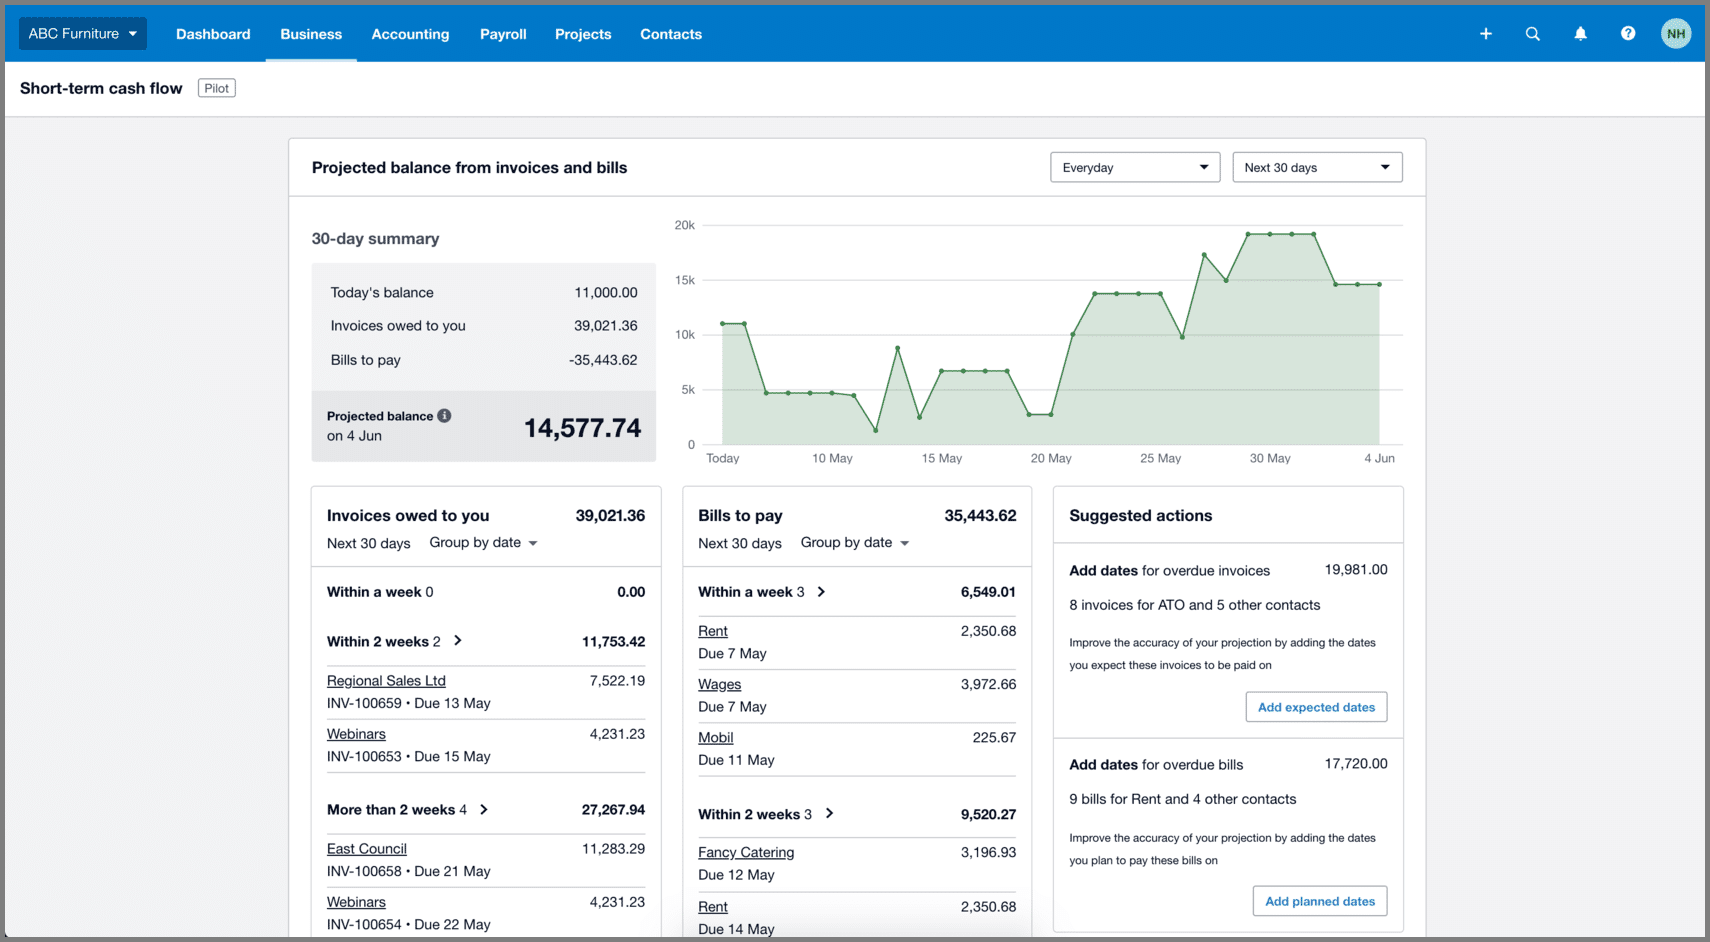The width and height of the screenshot is (1710, 942).
Task: Open the Payroll menu
Action: click(x=502, y=34)
